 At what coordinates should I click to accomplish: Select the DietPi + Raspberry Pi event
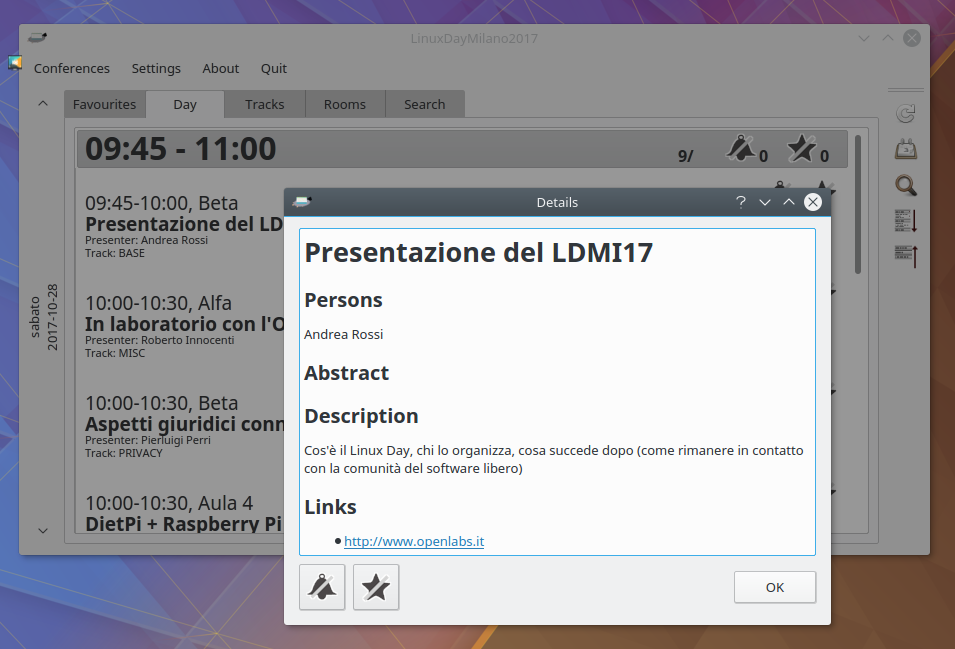tap(184, 513)
